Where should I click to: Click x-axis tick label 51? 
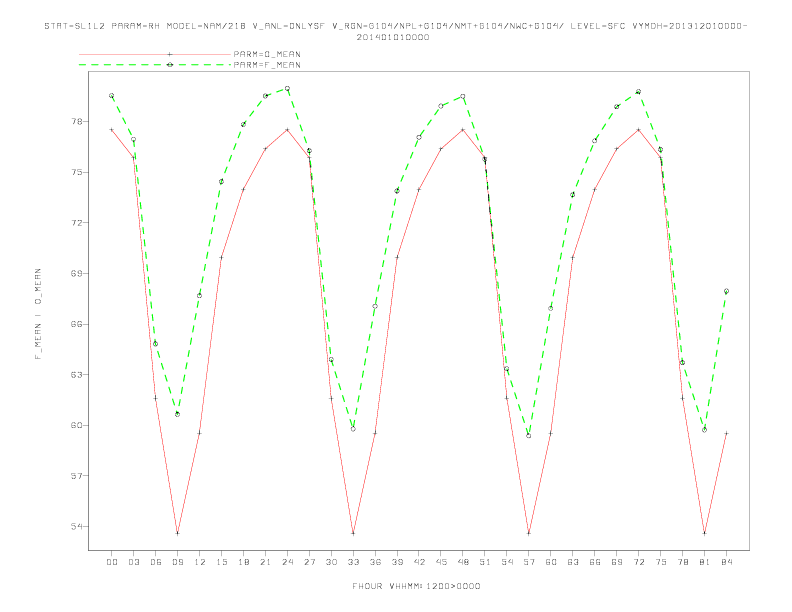click(485, 562)
